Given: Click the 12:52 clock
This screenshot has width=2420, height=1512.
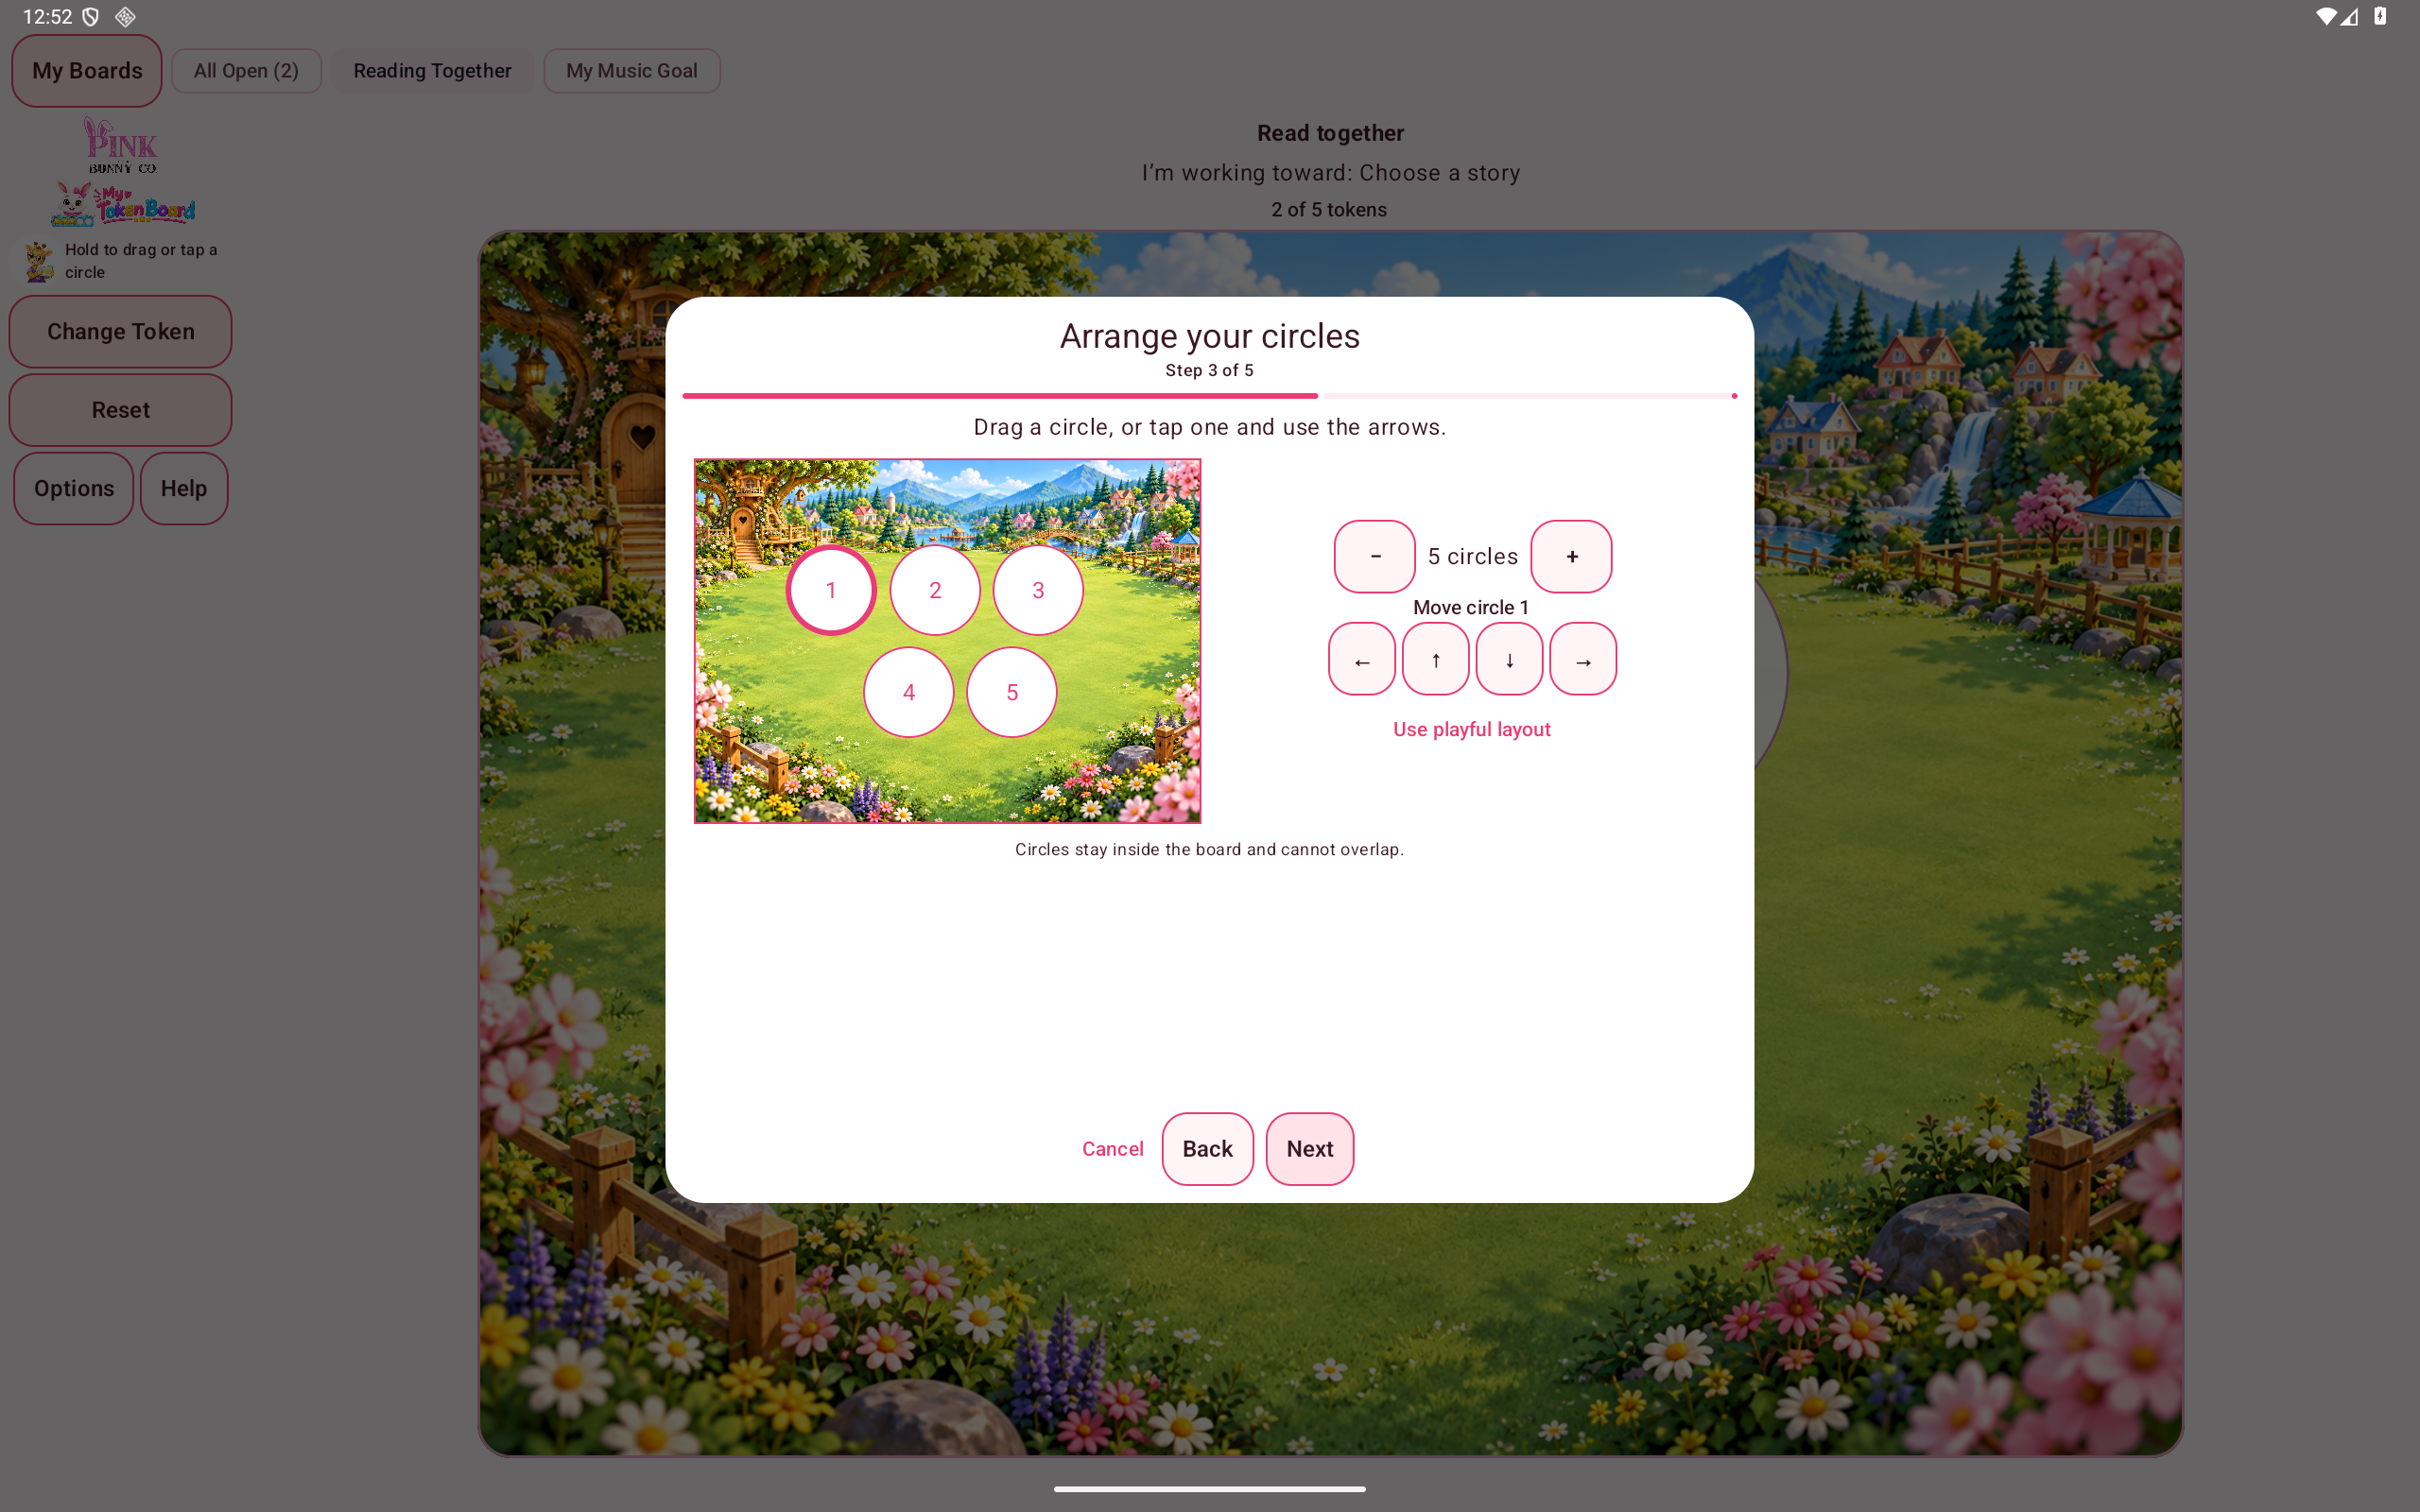Looking at the screenshot, I should (47, 17).
